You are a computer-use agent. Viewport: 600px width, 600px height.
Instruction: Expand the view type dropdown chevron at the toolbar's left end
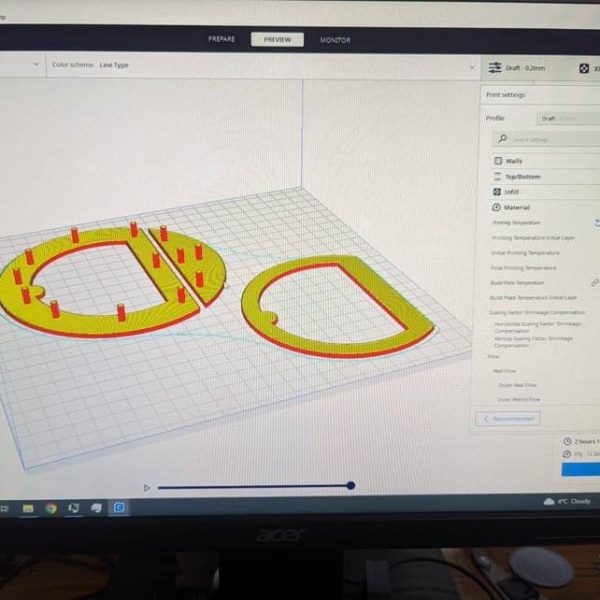click(x=36, y=64)
